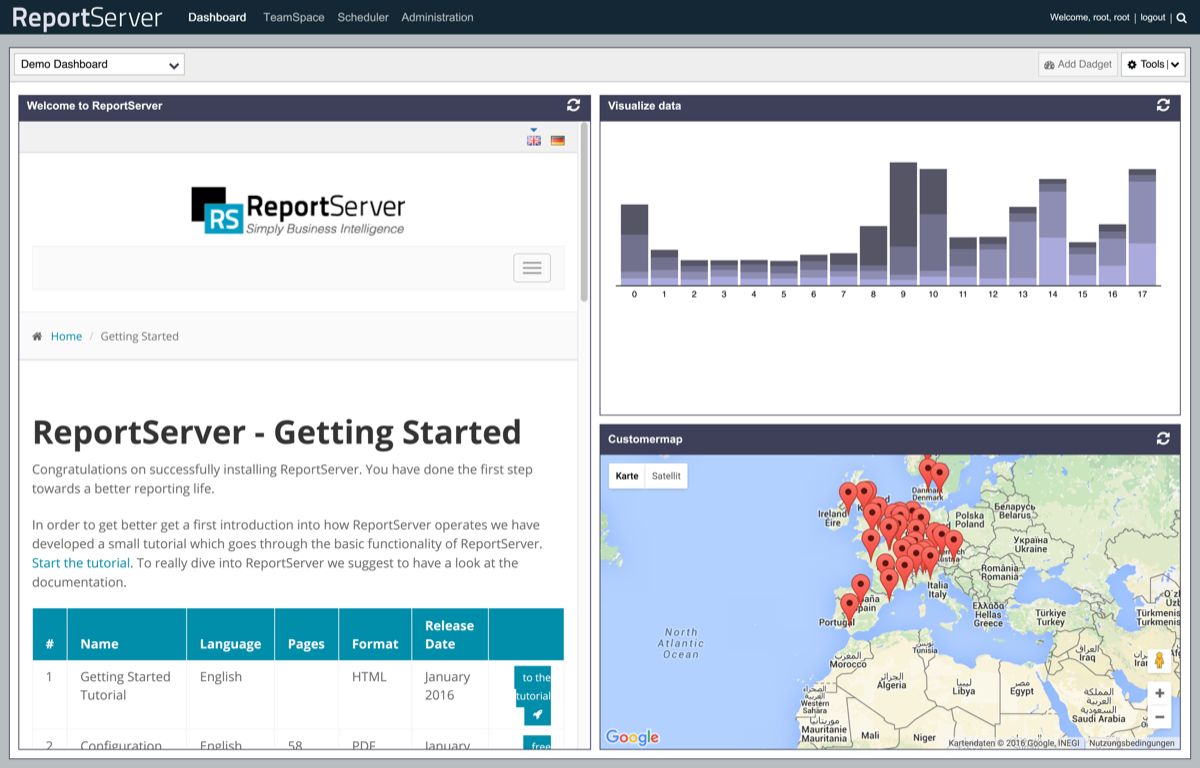Click the Add Dadget button

1078,64
